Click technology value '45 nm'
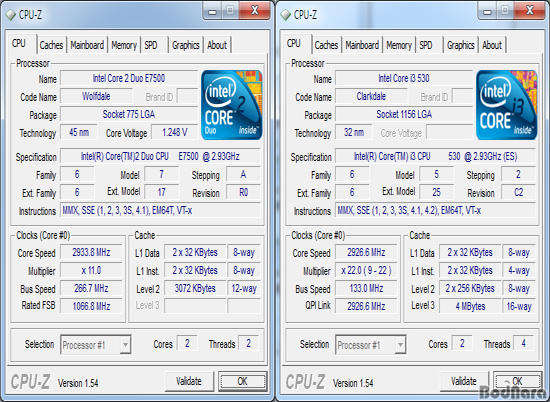Viewport: 550px width, 402px height. [x=79, y=132]
